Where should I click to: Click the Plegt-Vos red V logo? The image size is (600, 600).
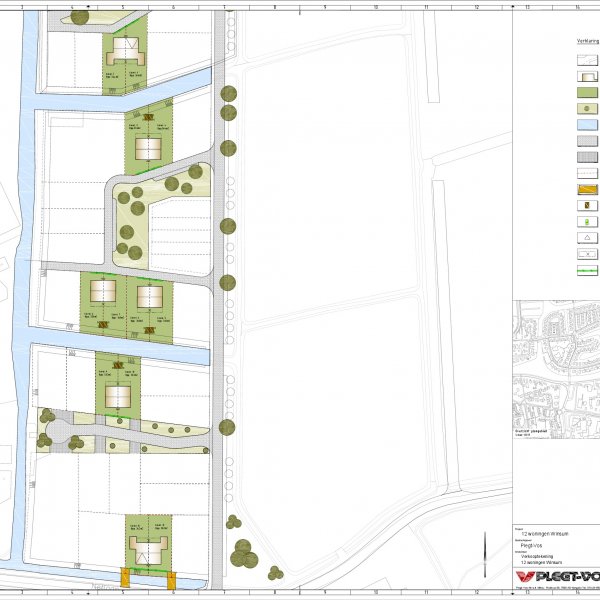(x=525, y=576)
